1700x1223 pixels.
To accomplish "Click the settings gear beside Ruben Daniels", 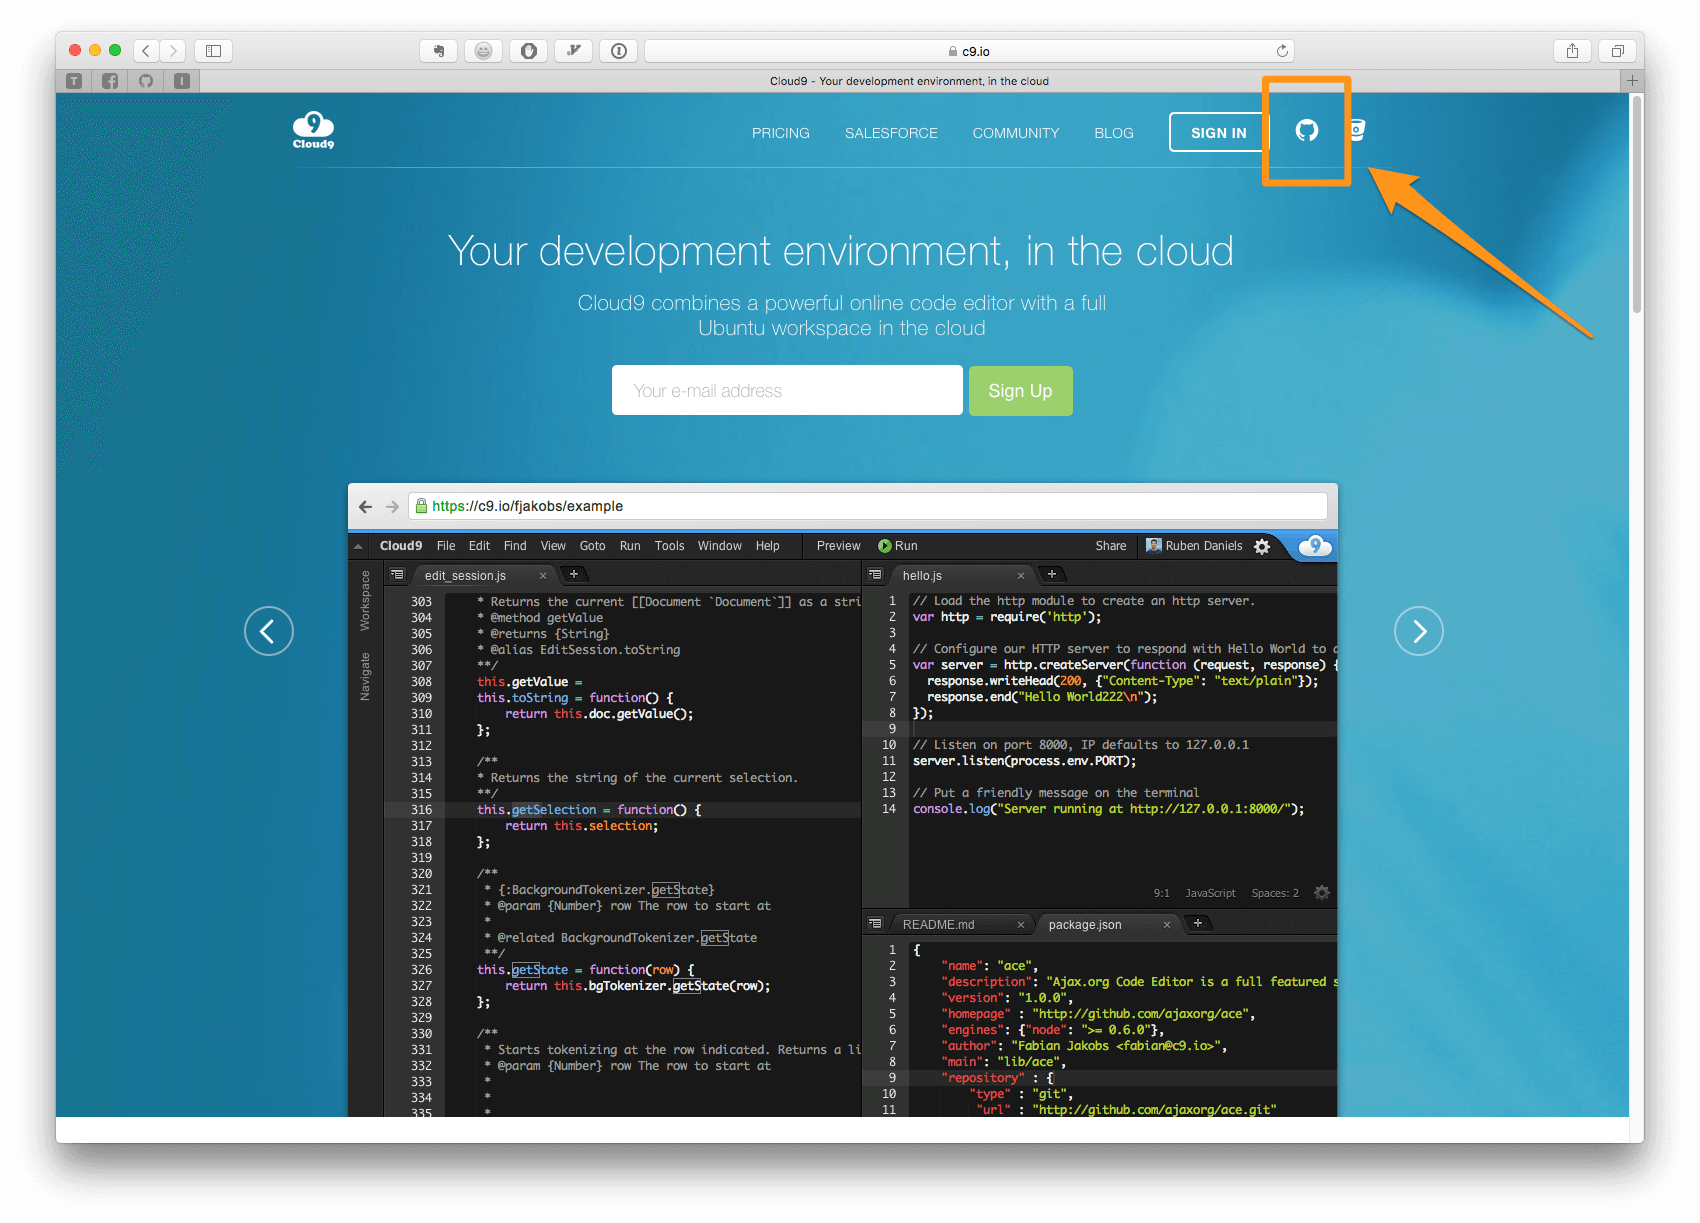I will click(x=1262, y=546).
